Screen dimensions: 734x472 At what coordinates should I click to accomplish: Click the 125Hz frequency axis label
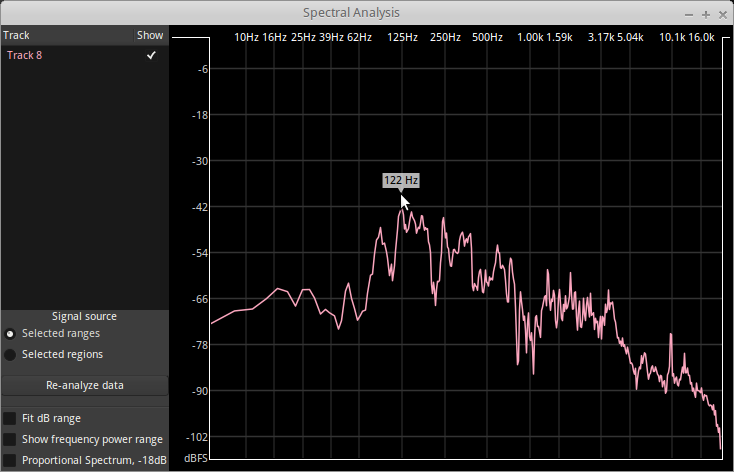(403, 37)
